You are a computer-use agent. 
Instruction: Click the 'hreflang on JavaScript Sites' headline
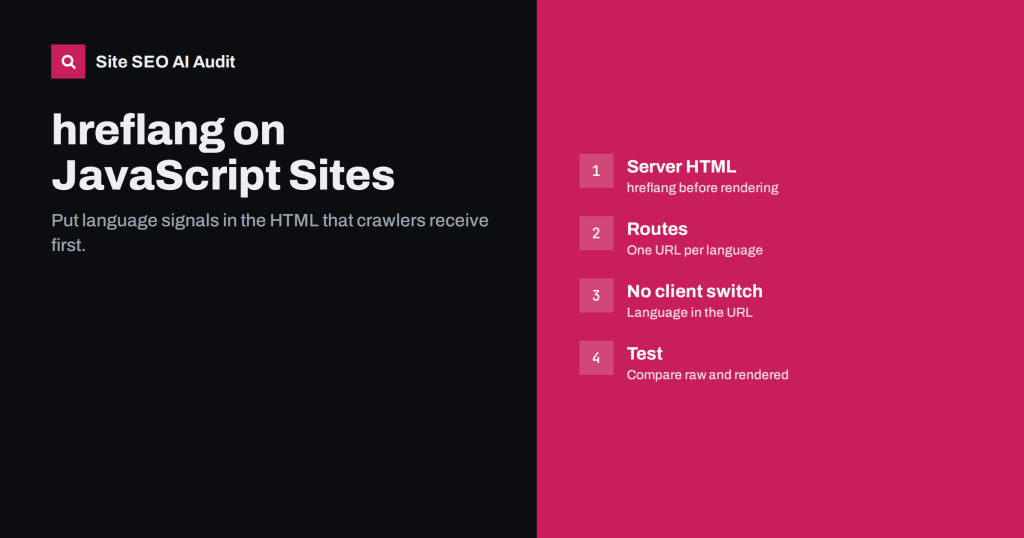[x=223, y=152]
